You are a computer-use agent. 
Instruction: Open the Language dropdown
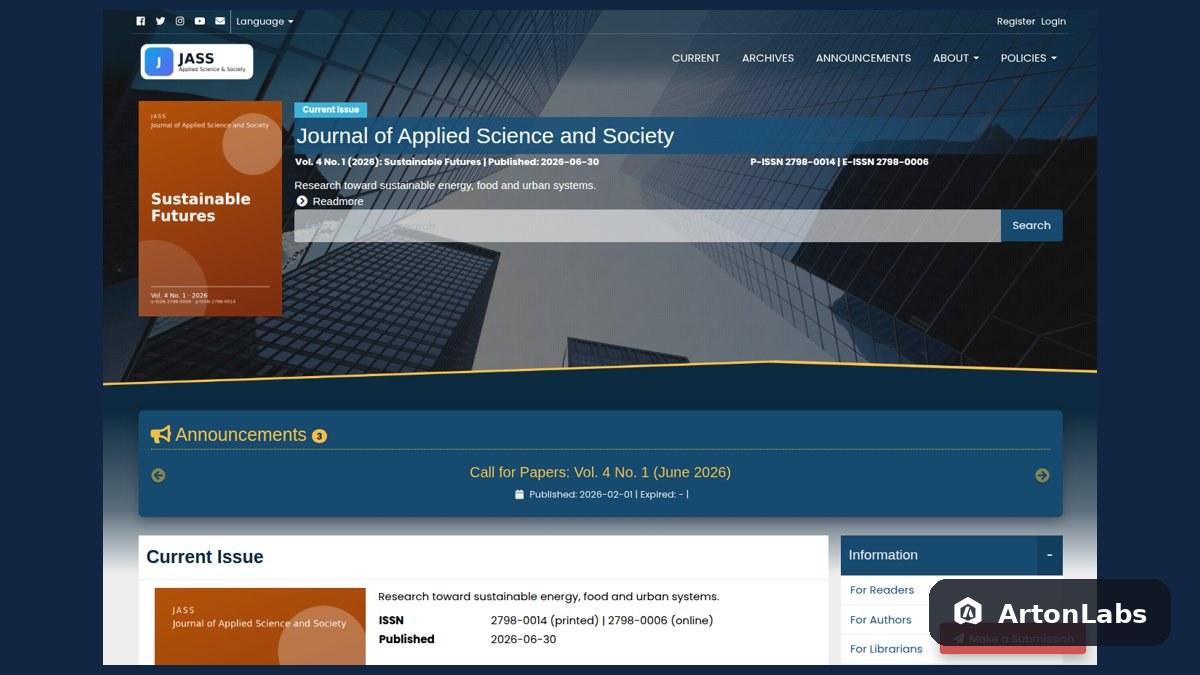pyautogui.click(x=265, y=21)
